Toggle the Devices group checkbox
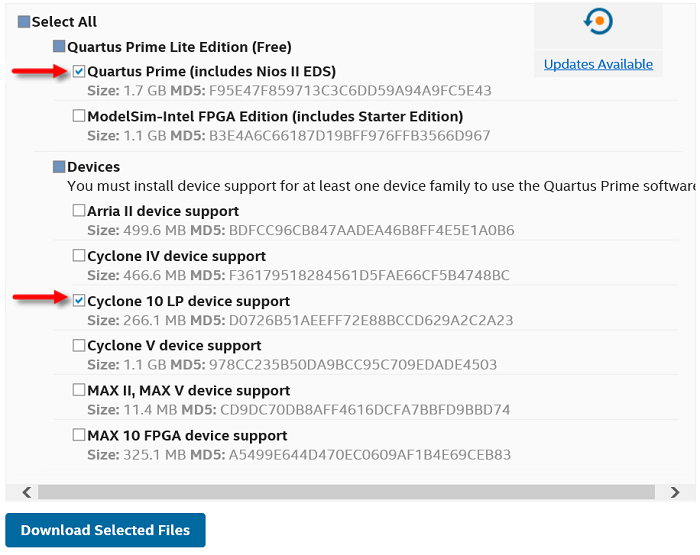The image size is (700, 555). click(x=59, y=166)
